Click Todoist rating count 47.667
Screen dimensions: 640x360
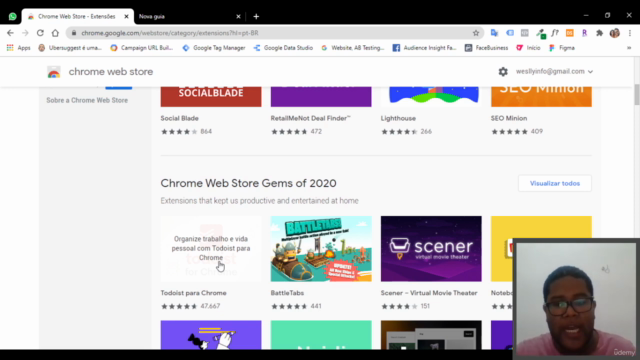click(x=210, y=306)
